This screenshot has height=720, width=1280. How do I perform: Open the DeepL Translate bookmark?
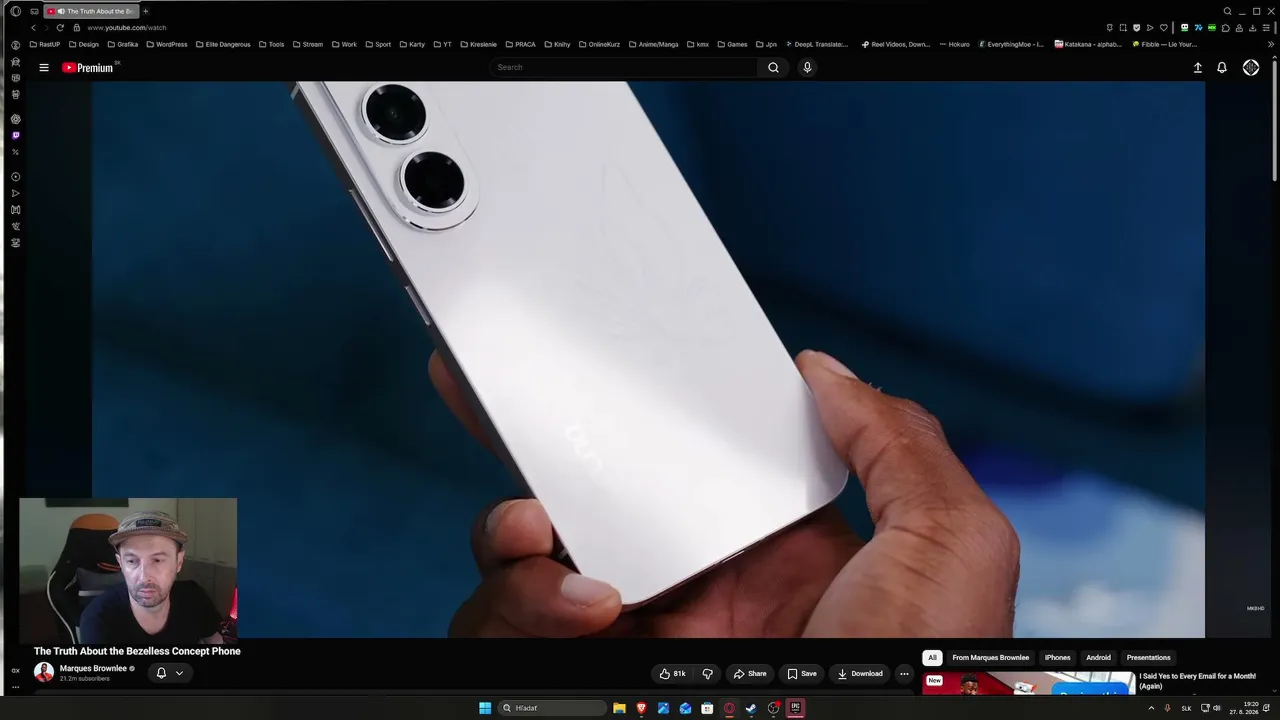[x=817, y=44]
